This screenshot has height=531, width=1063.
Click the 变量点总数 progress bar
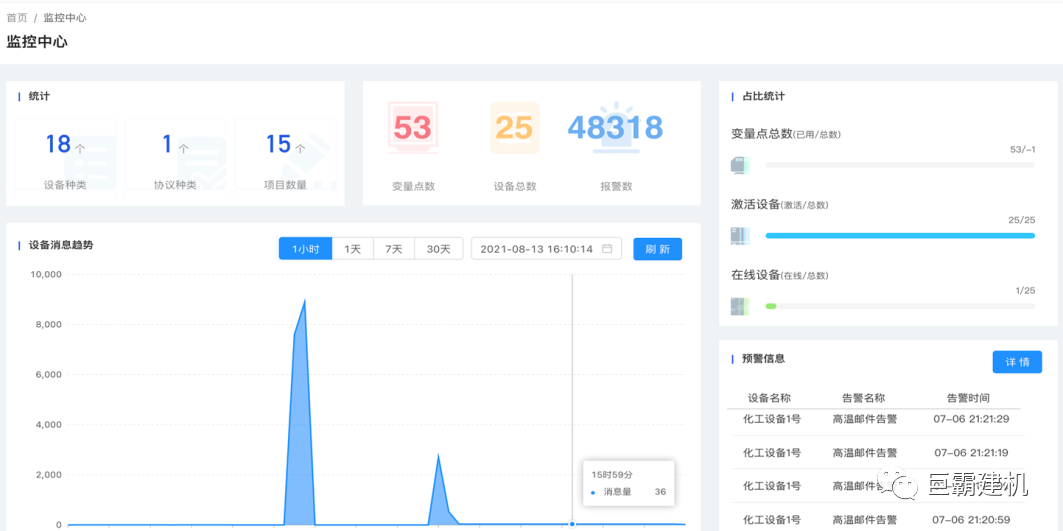coord(900,165)
